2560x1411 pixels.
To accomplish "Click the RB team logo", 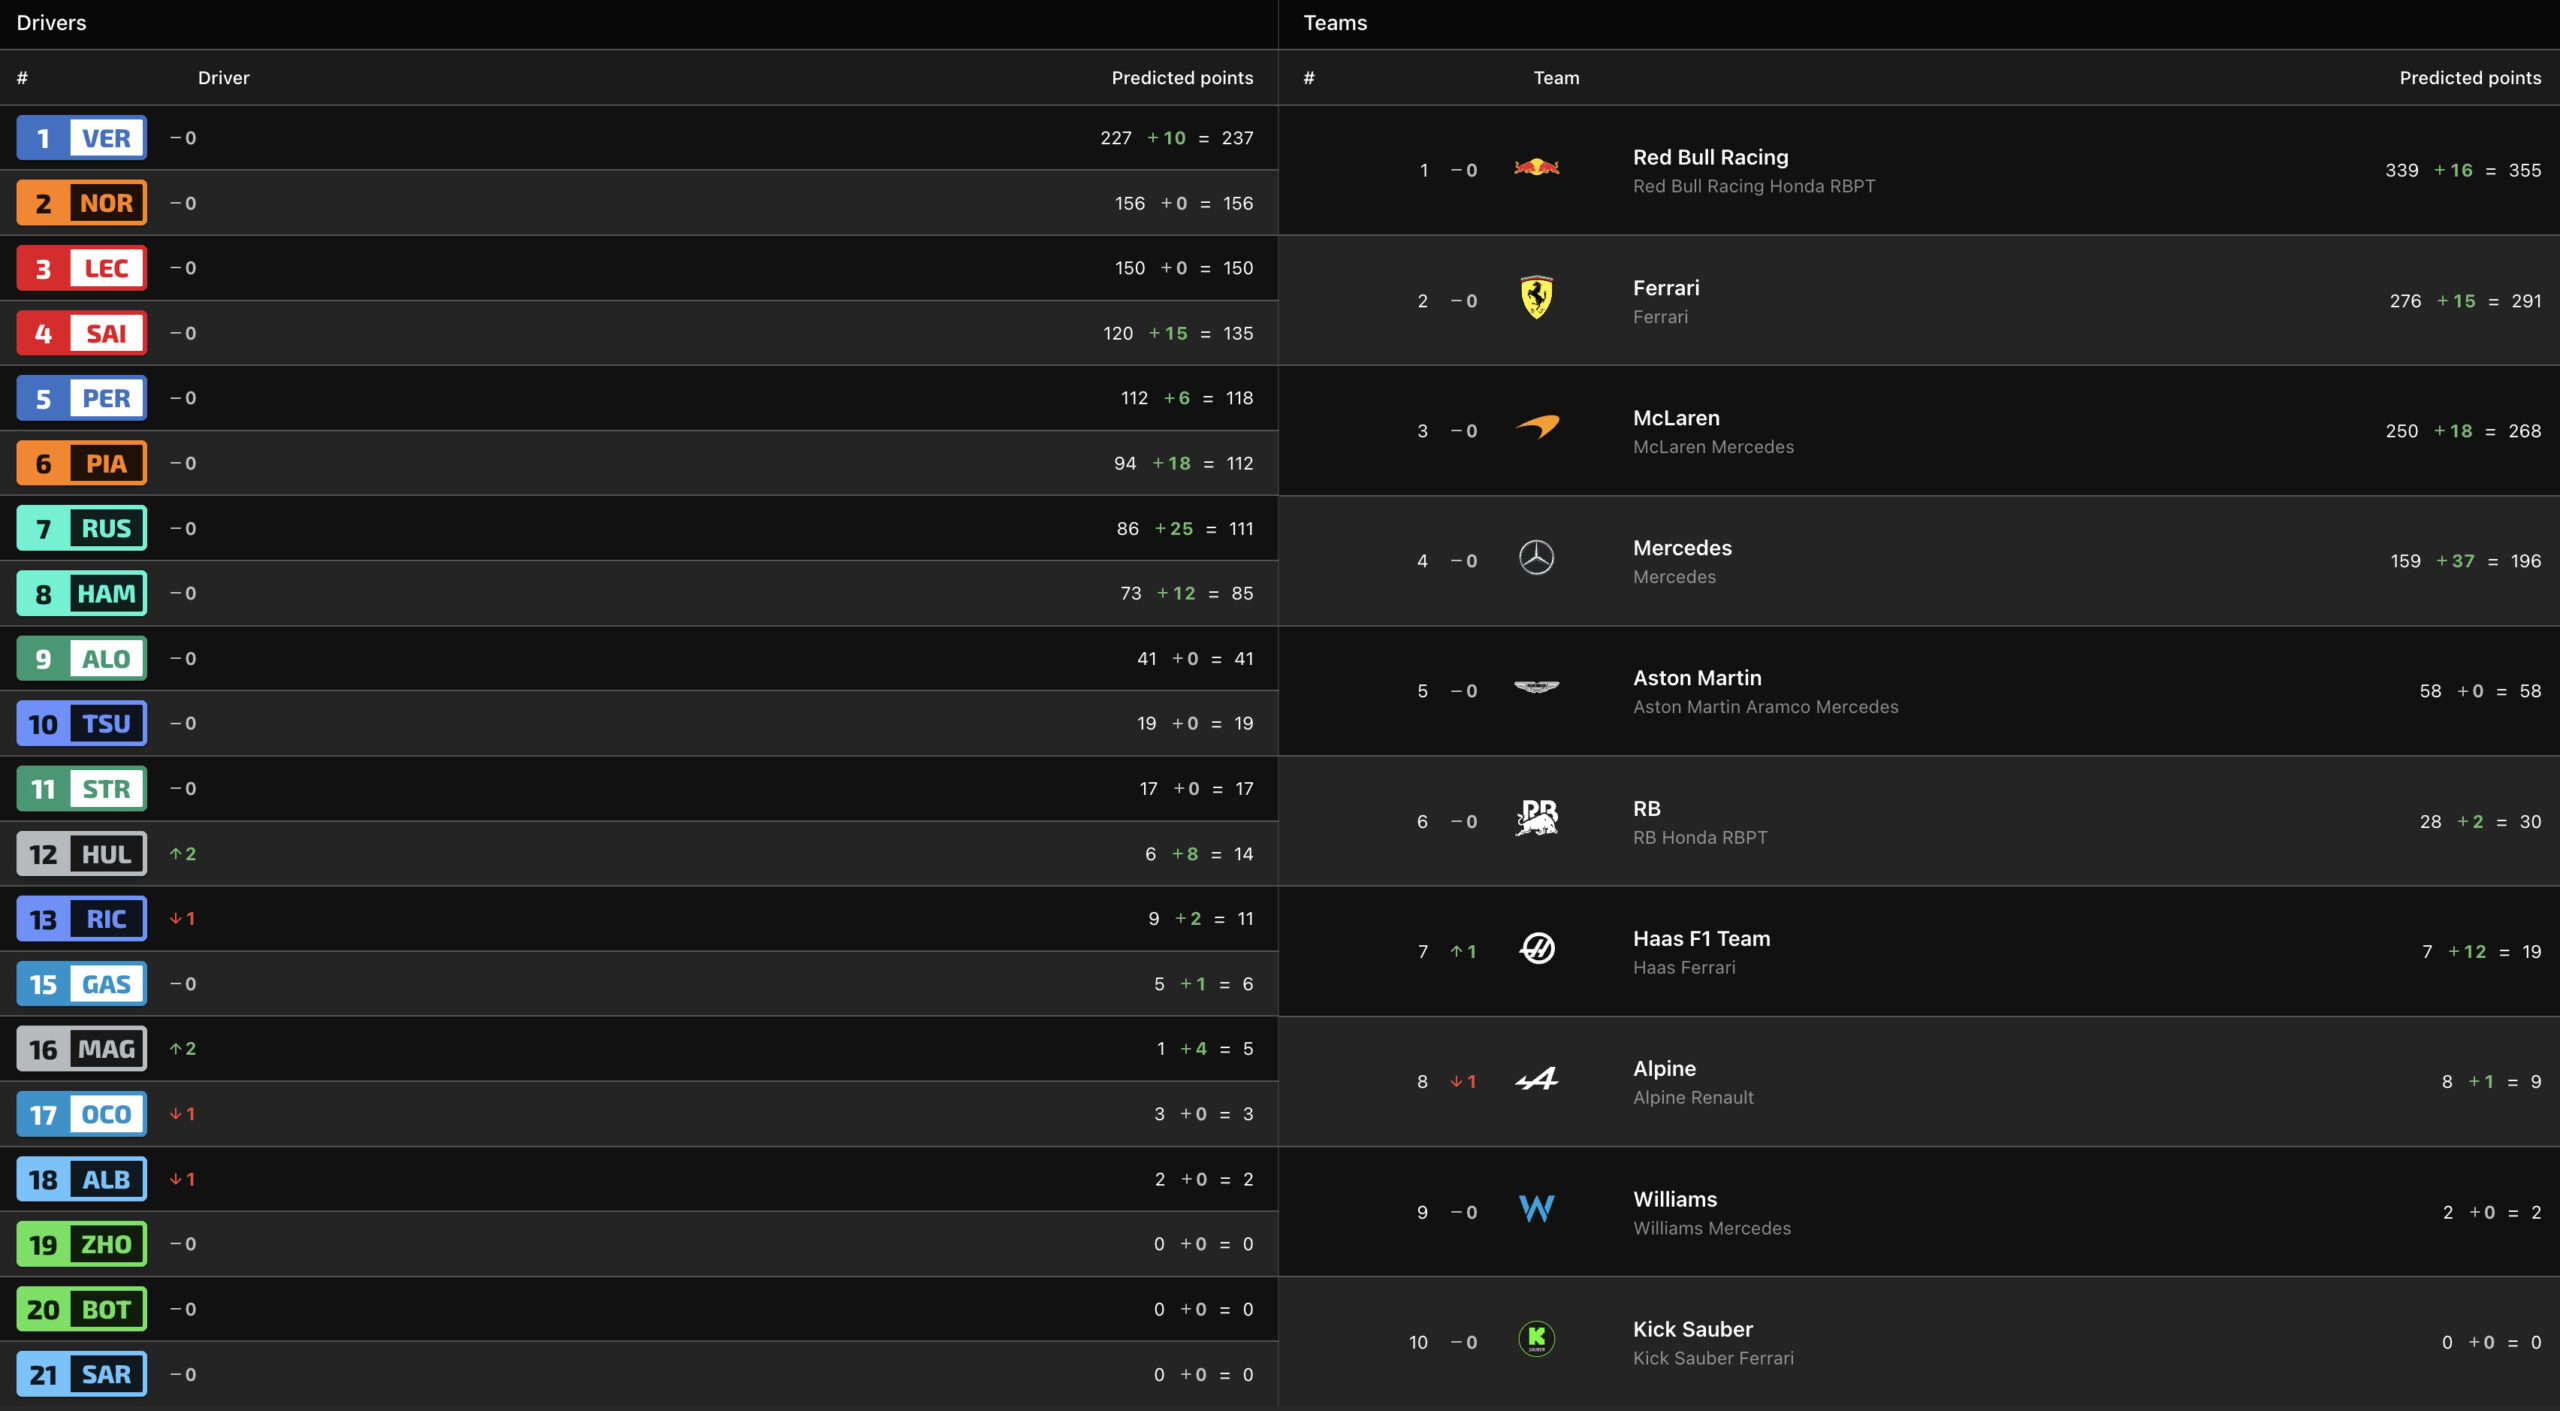I will click(x=1536, y=818).
